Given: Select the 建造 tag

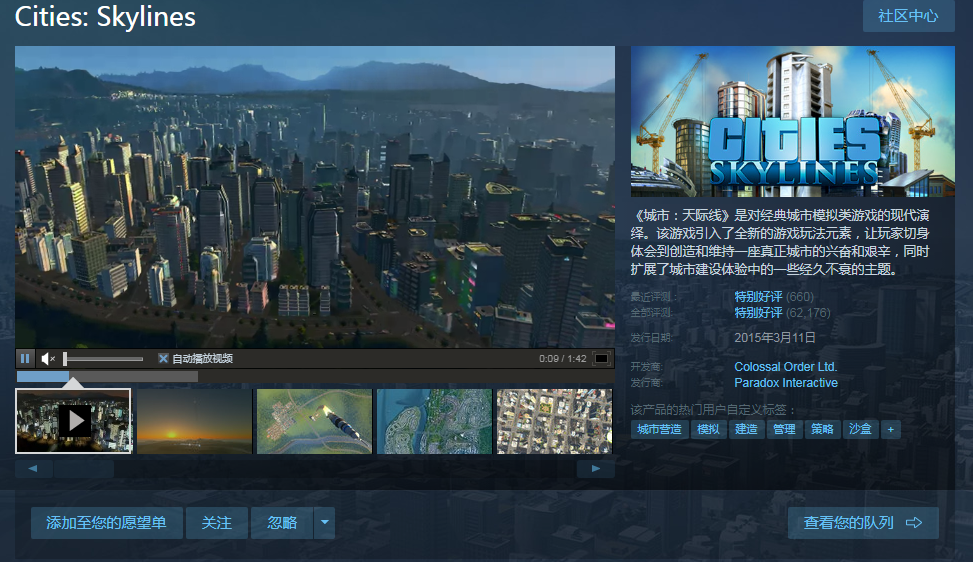Looking at the screenshot, I should click(746, 429).
